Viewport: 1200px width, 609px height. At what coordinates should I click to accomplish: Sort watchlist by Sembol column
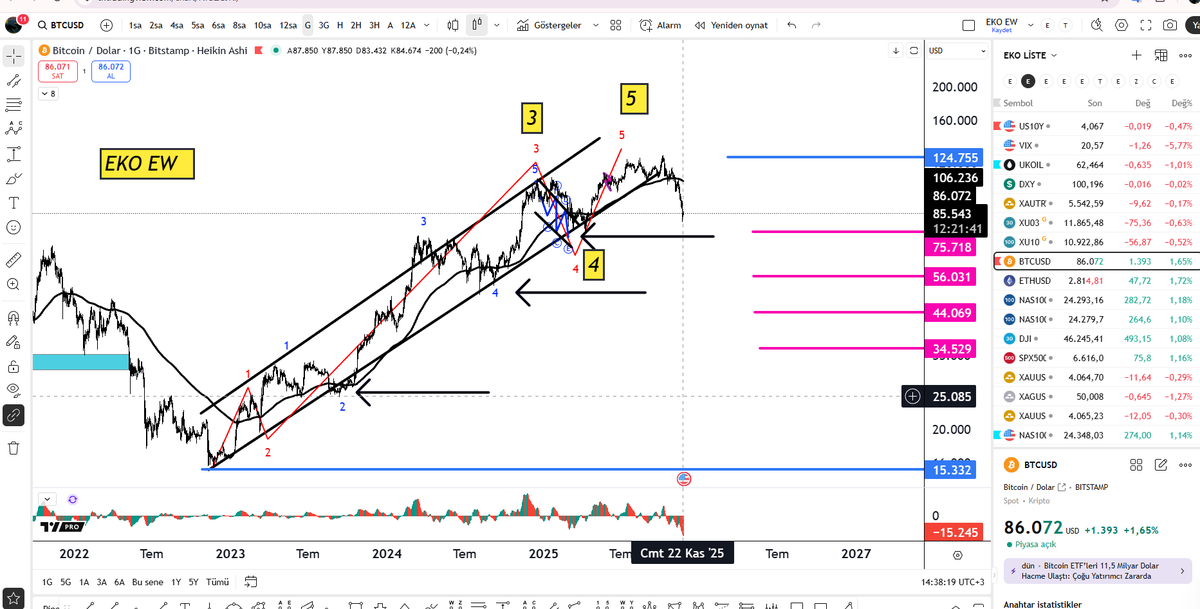pos(1018,103)
